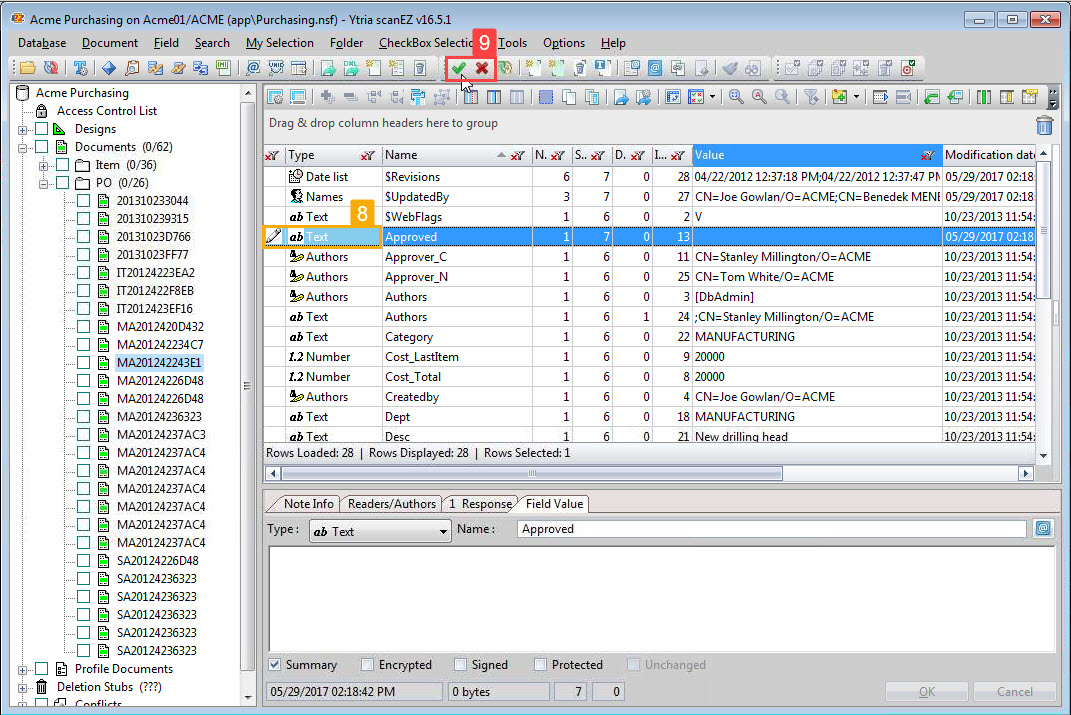Select the zoom-in magnifier icon on the grid toolbar
This screenshot has height=715, width=1071.
[733, 97]
